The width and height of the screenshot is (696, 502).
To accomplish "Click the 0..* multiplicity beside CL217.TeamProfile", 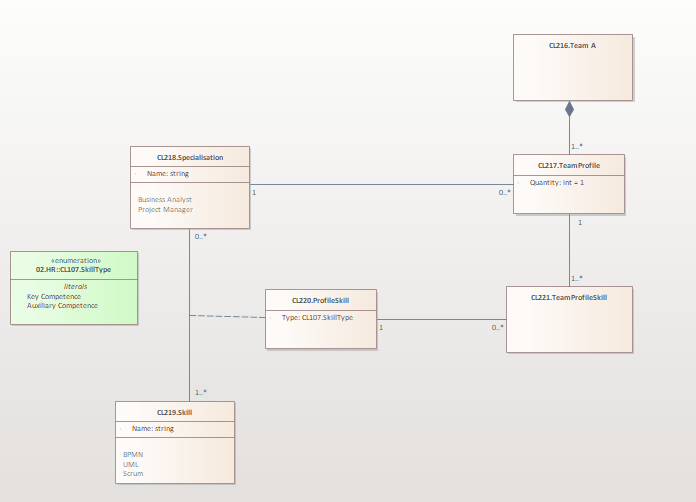I will (504, 193).
